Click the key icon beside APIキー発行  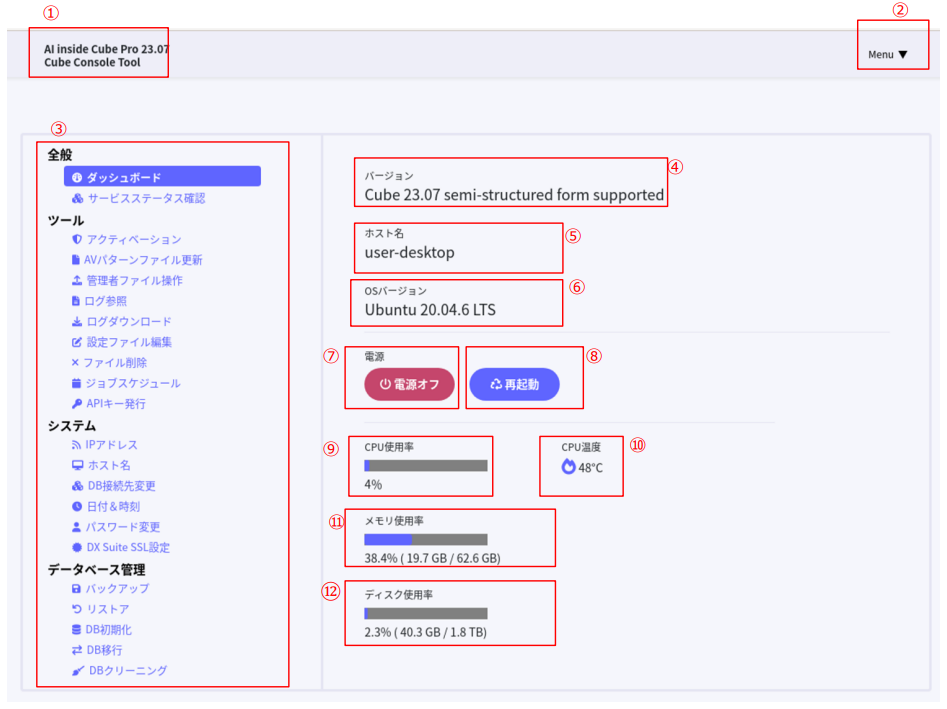pyautogui.click(x=77, y=404)
